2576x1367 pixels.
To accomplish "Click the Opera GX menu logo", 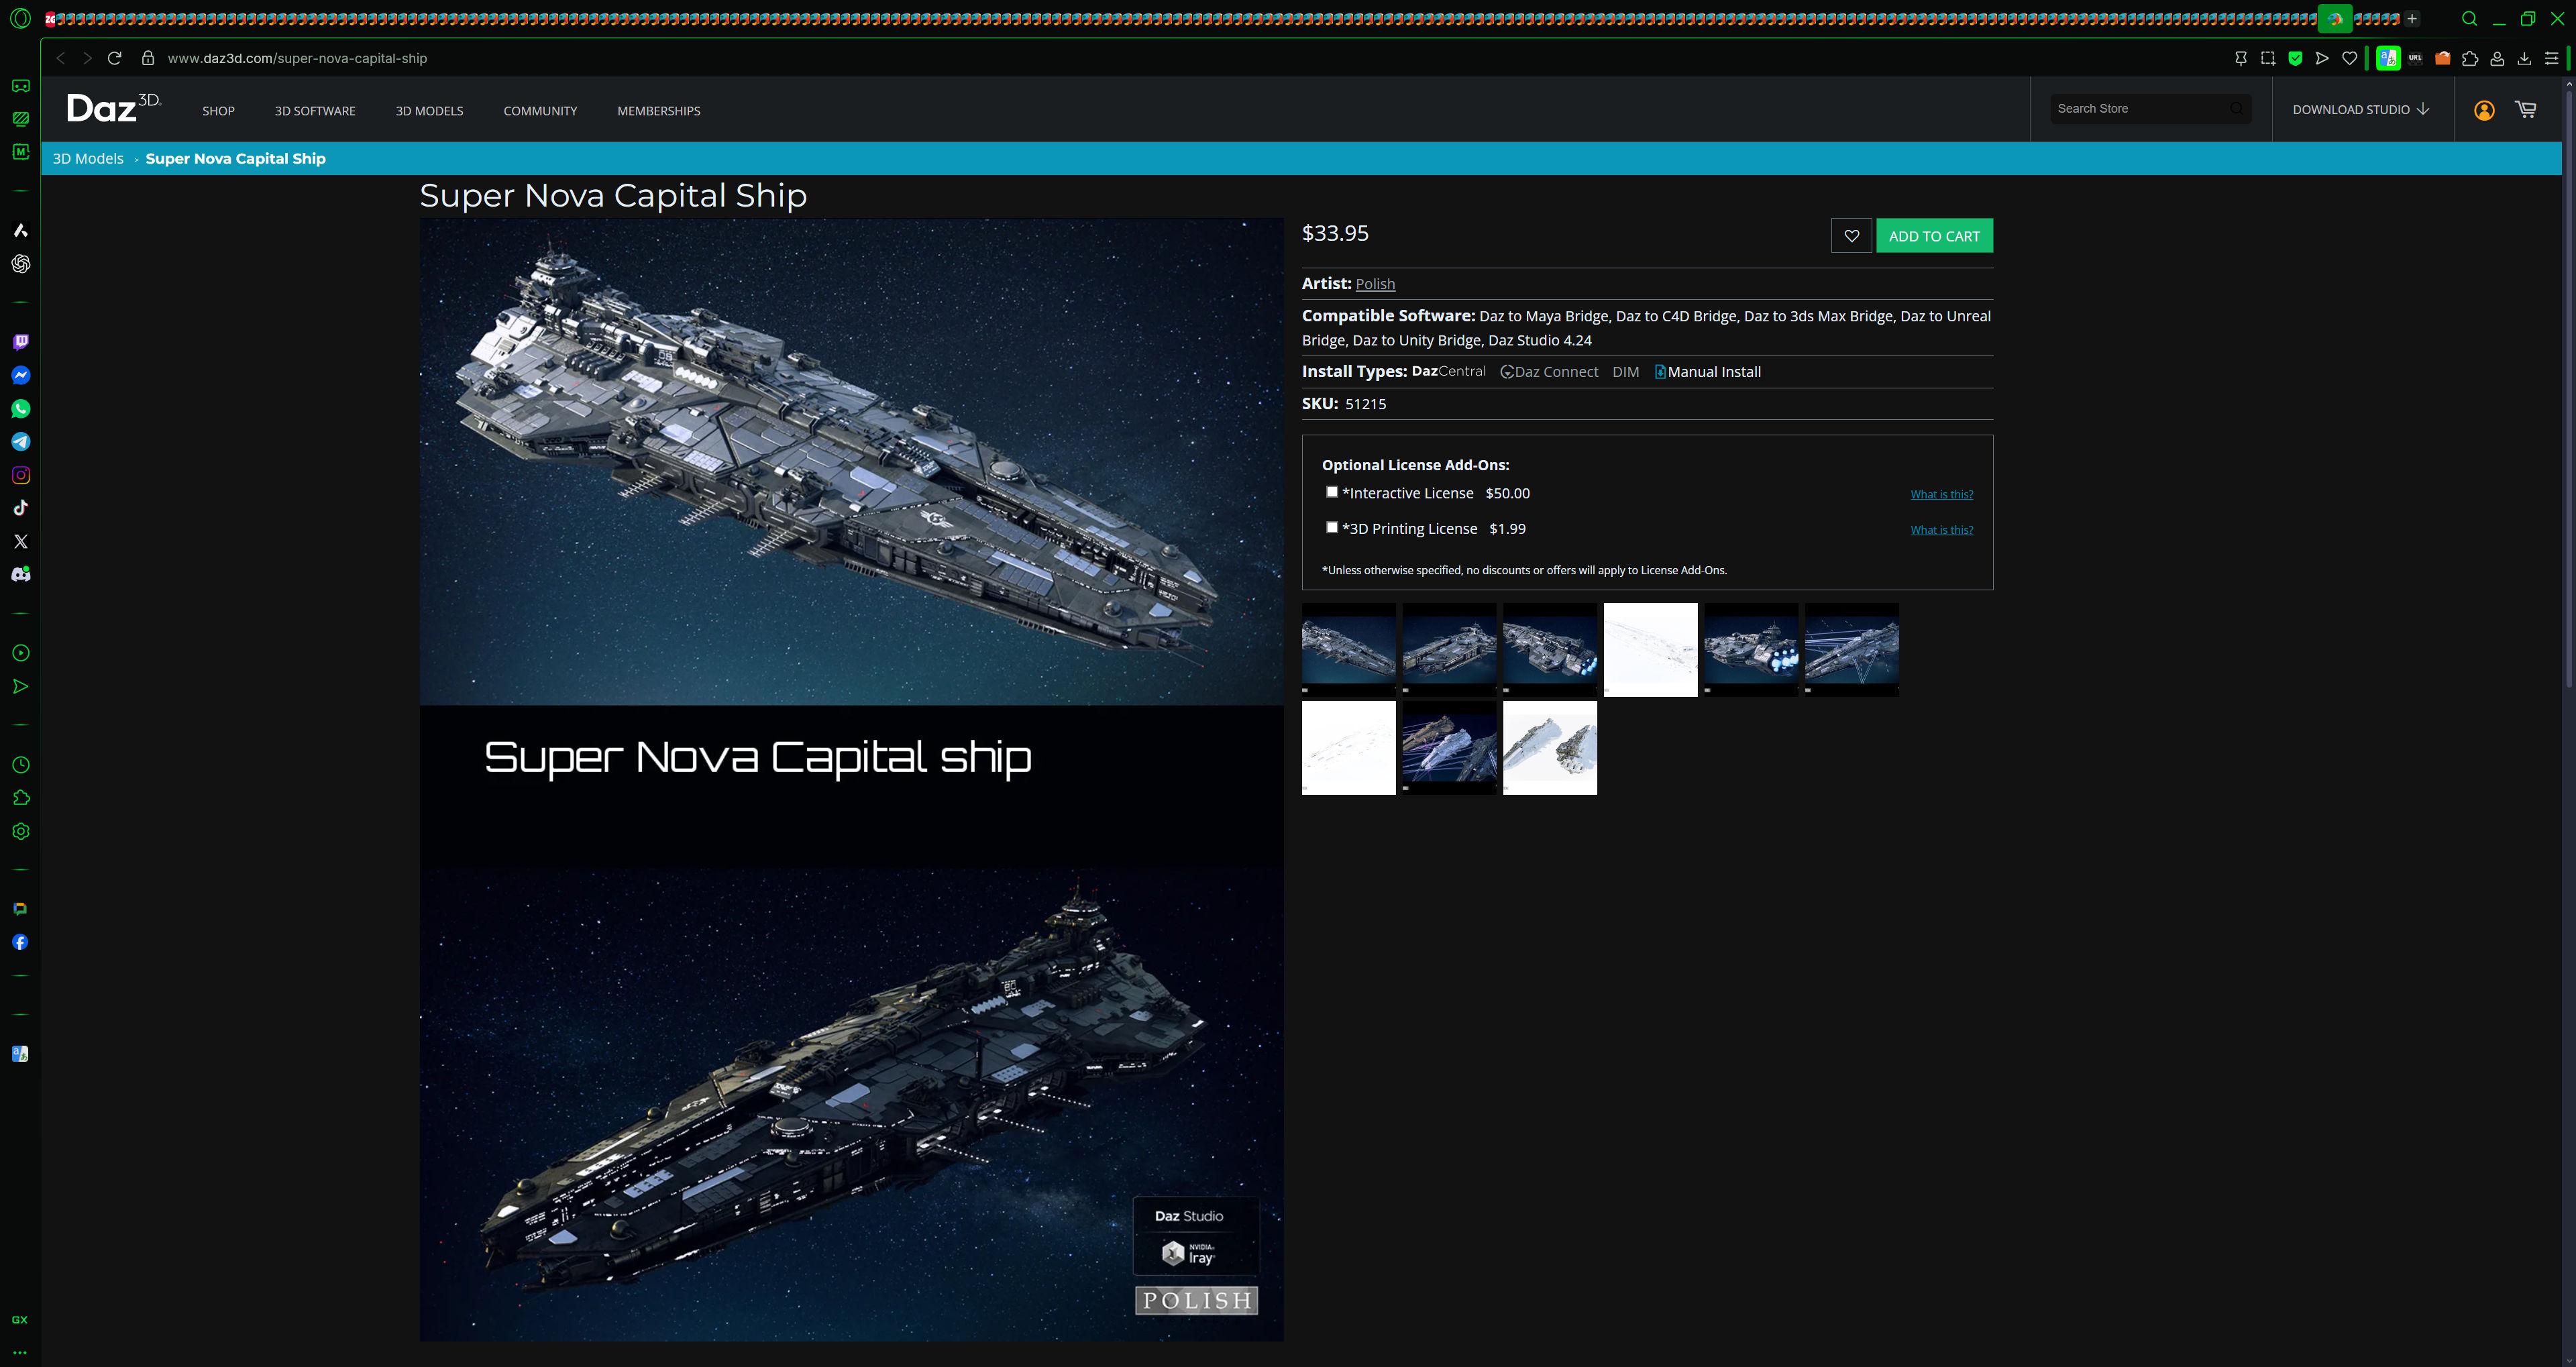I will pos(20,18).
